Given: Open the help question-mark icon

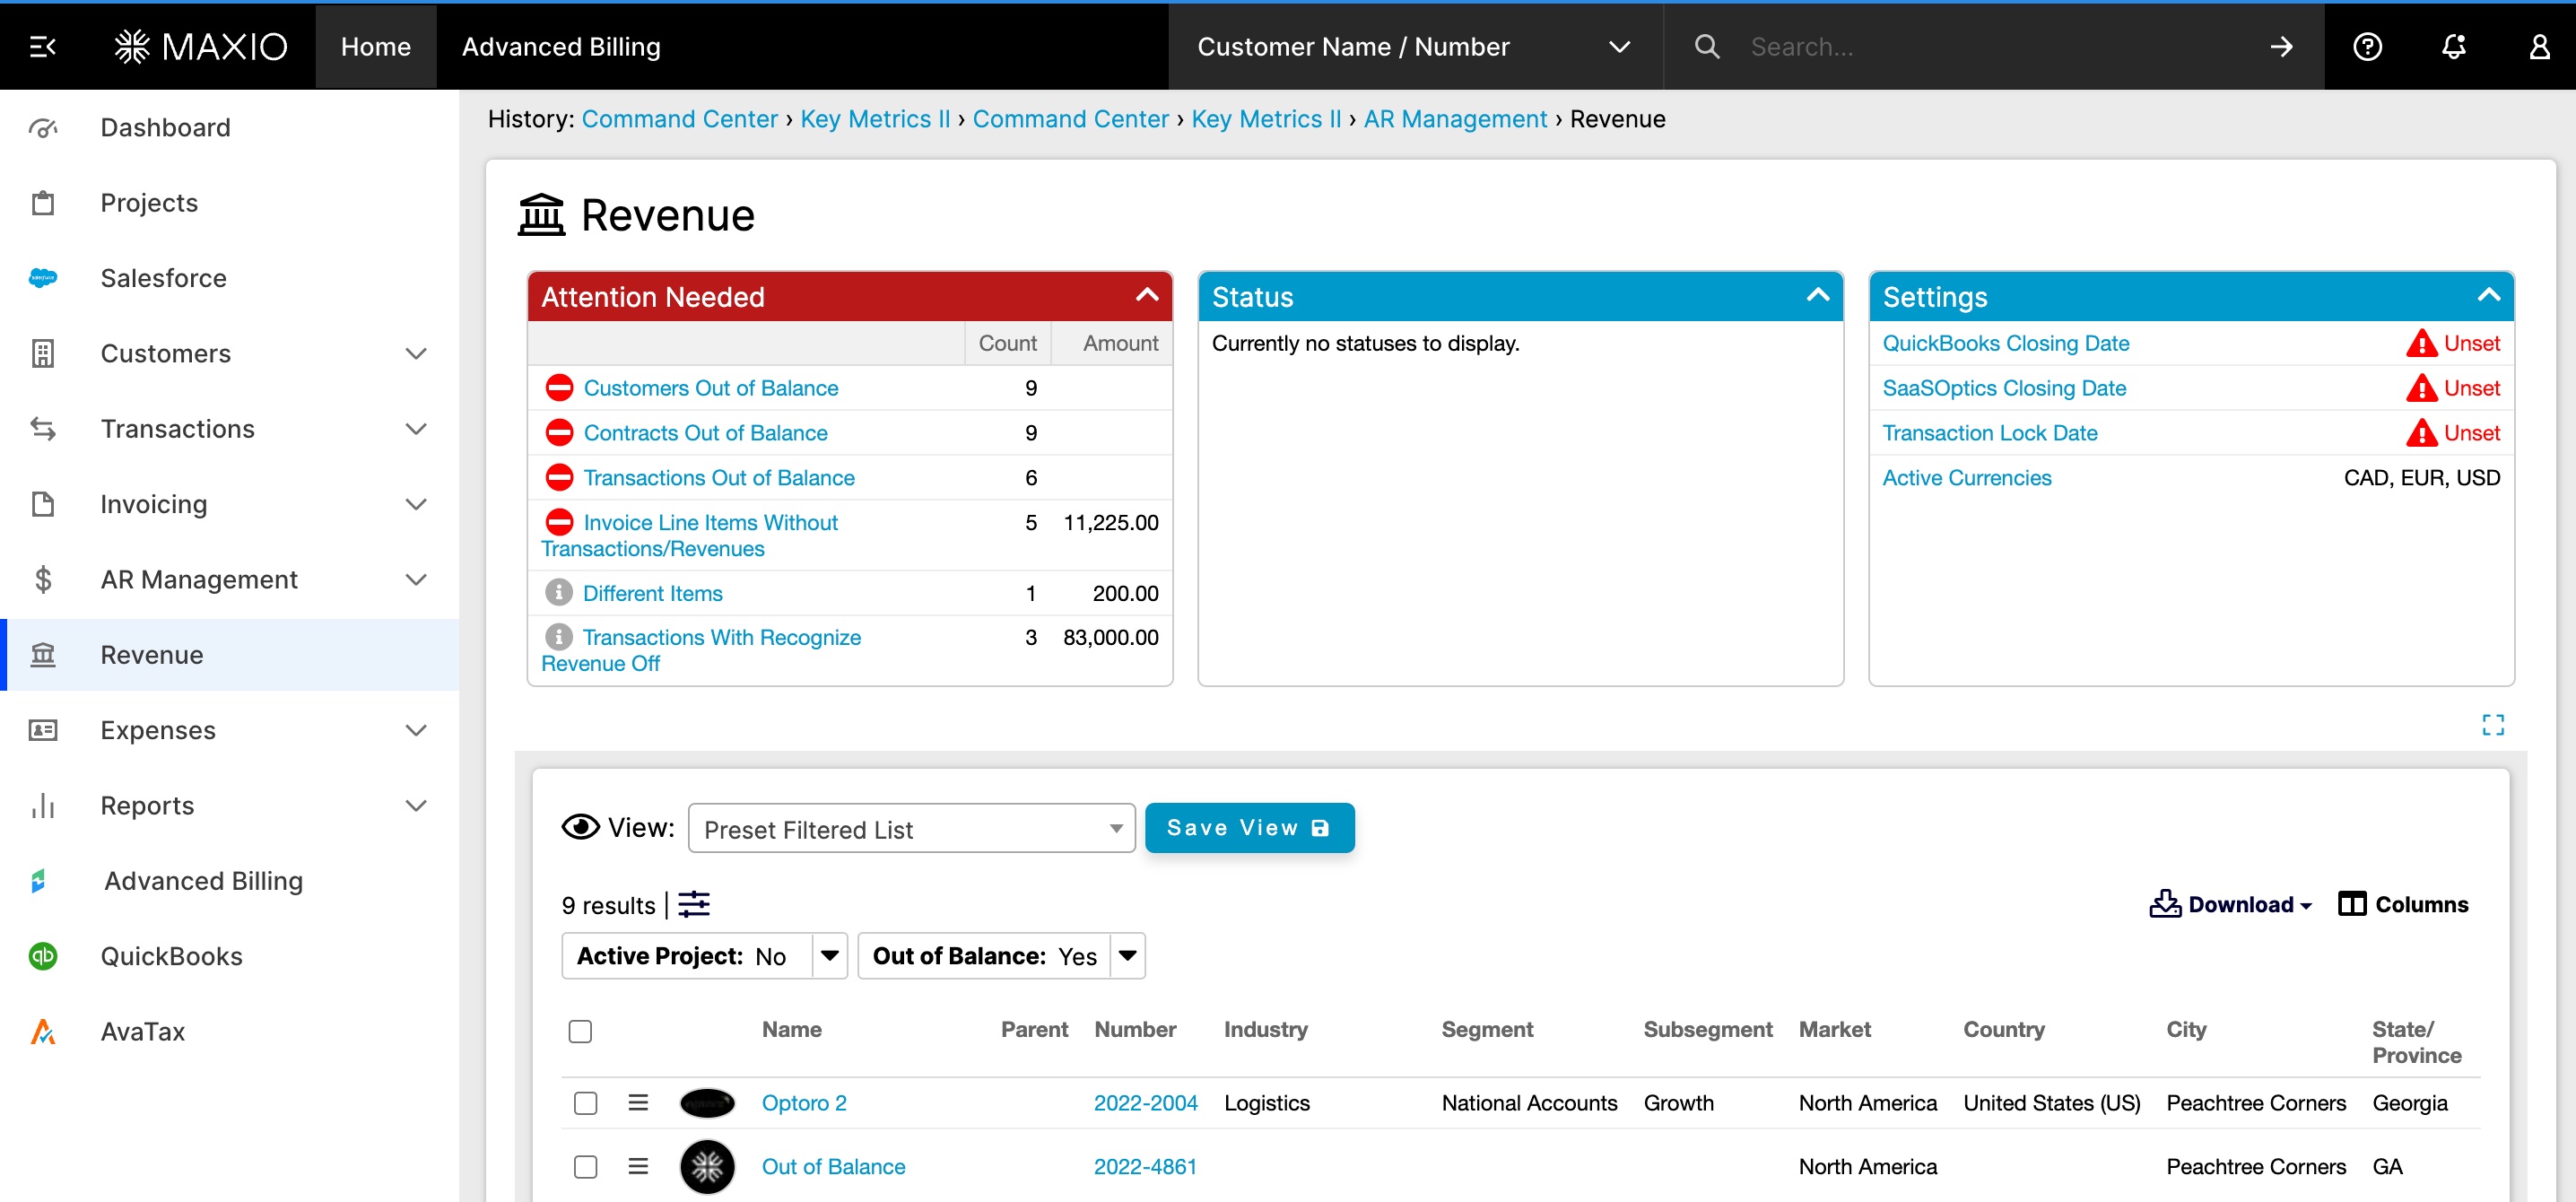Looking at the screenshot, I should (2367, 46).
